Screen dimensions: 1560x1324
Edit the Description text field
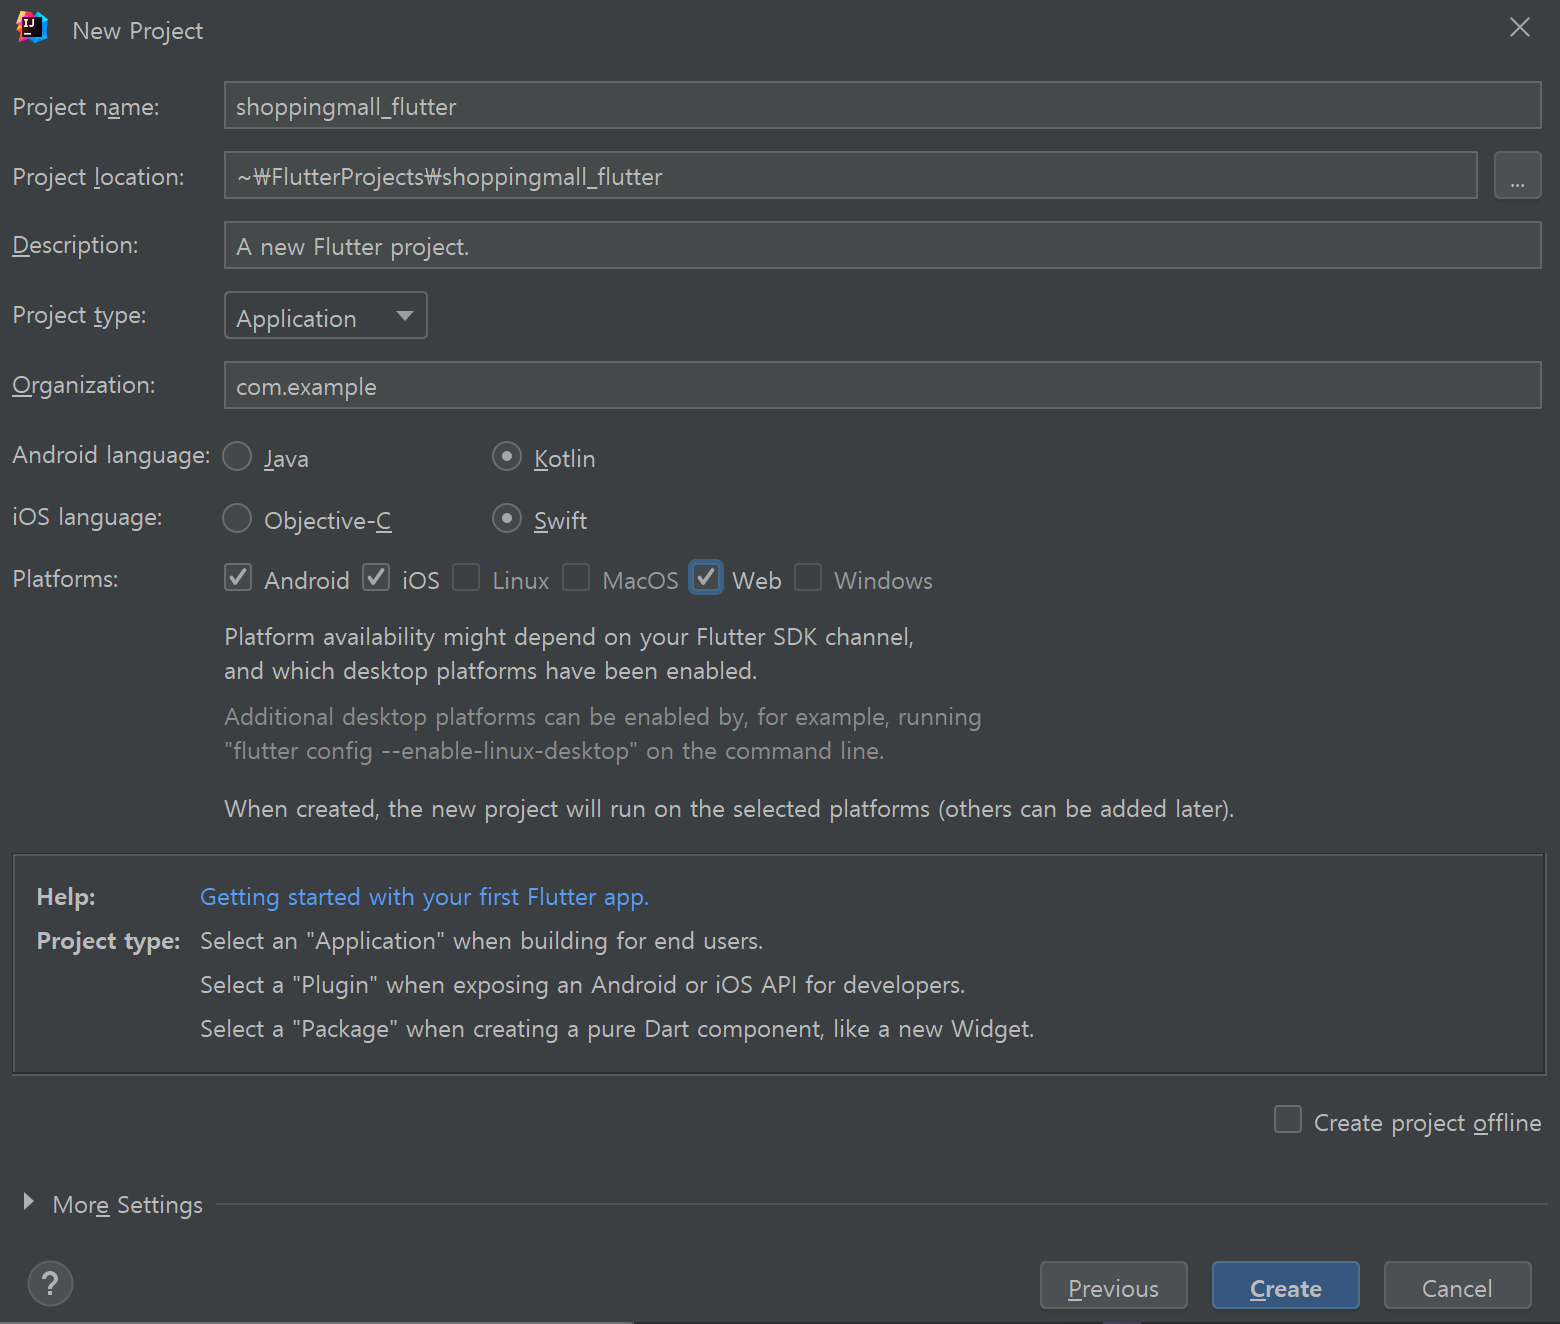pos(882,246)
